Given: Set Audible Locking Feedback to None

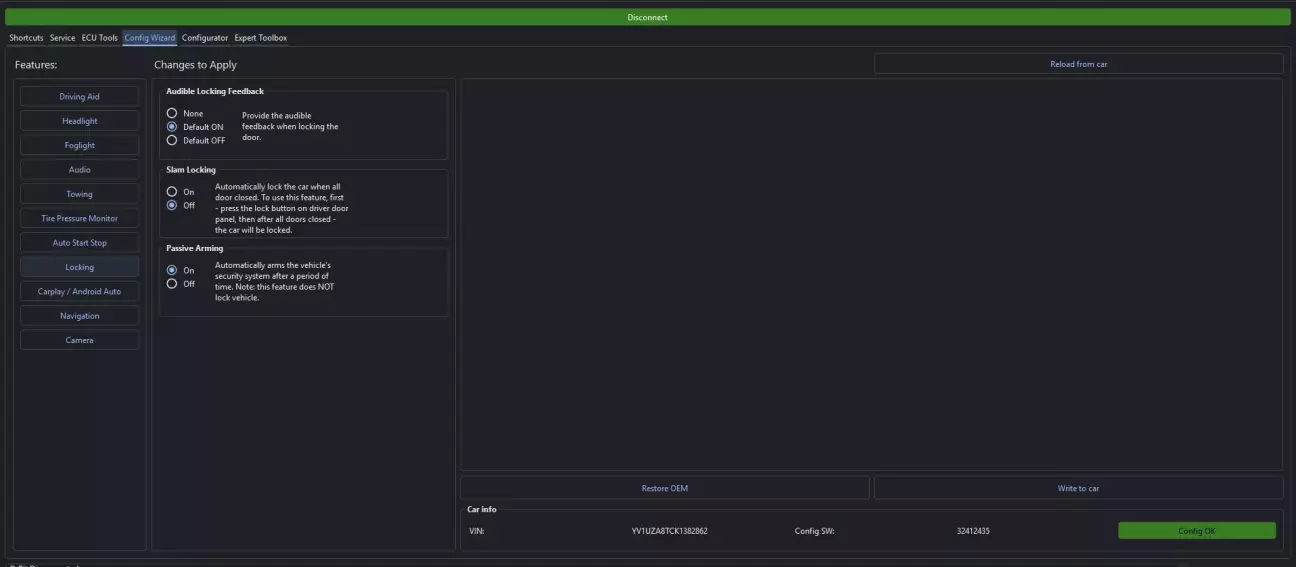Looking at the screenshot, I should click(x=172, y=114).
